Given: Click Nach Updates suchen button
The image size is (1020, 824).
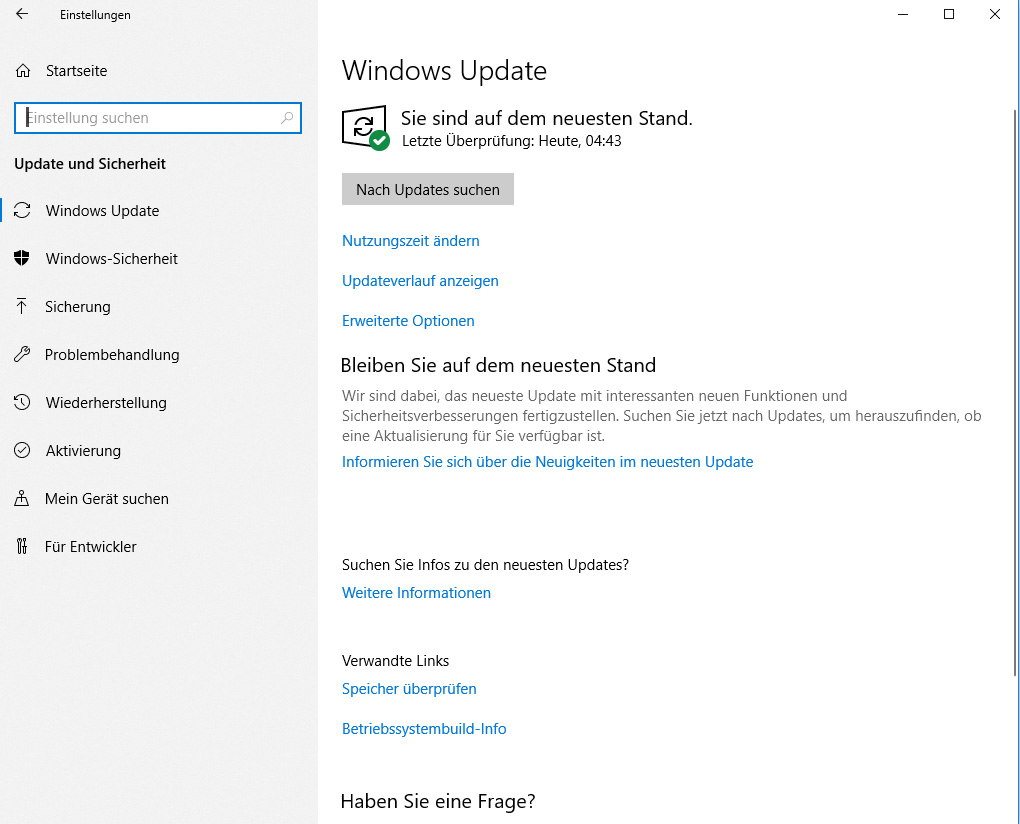Looking at the screenshot, I should pos(427,189).
